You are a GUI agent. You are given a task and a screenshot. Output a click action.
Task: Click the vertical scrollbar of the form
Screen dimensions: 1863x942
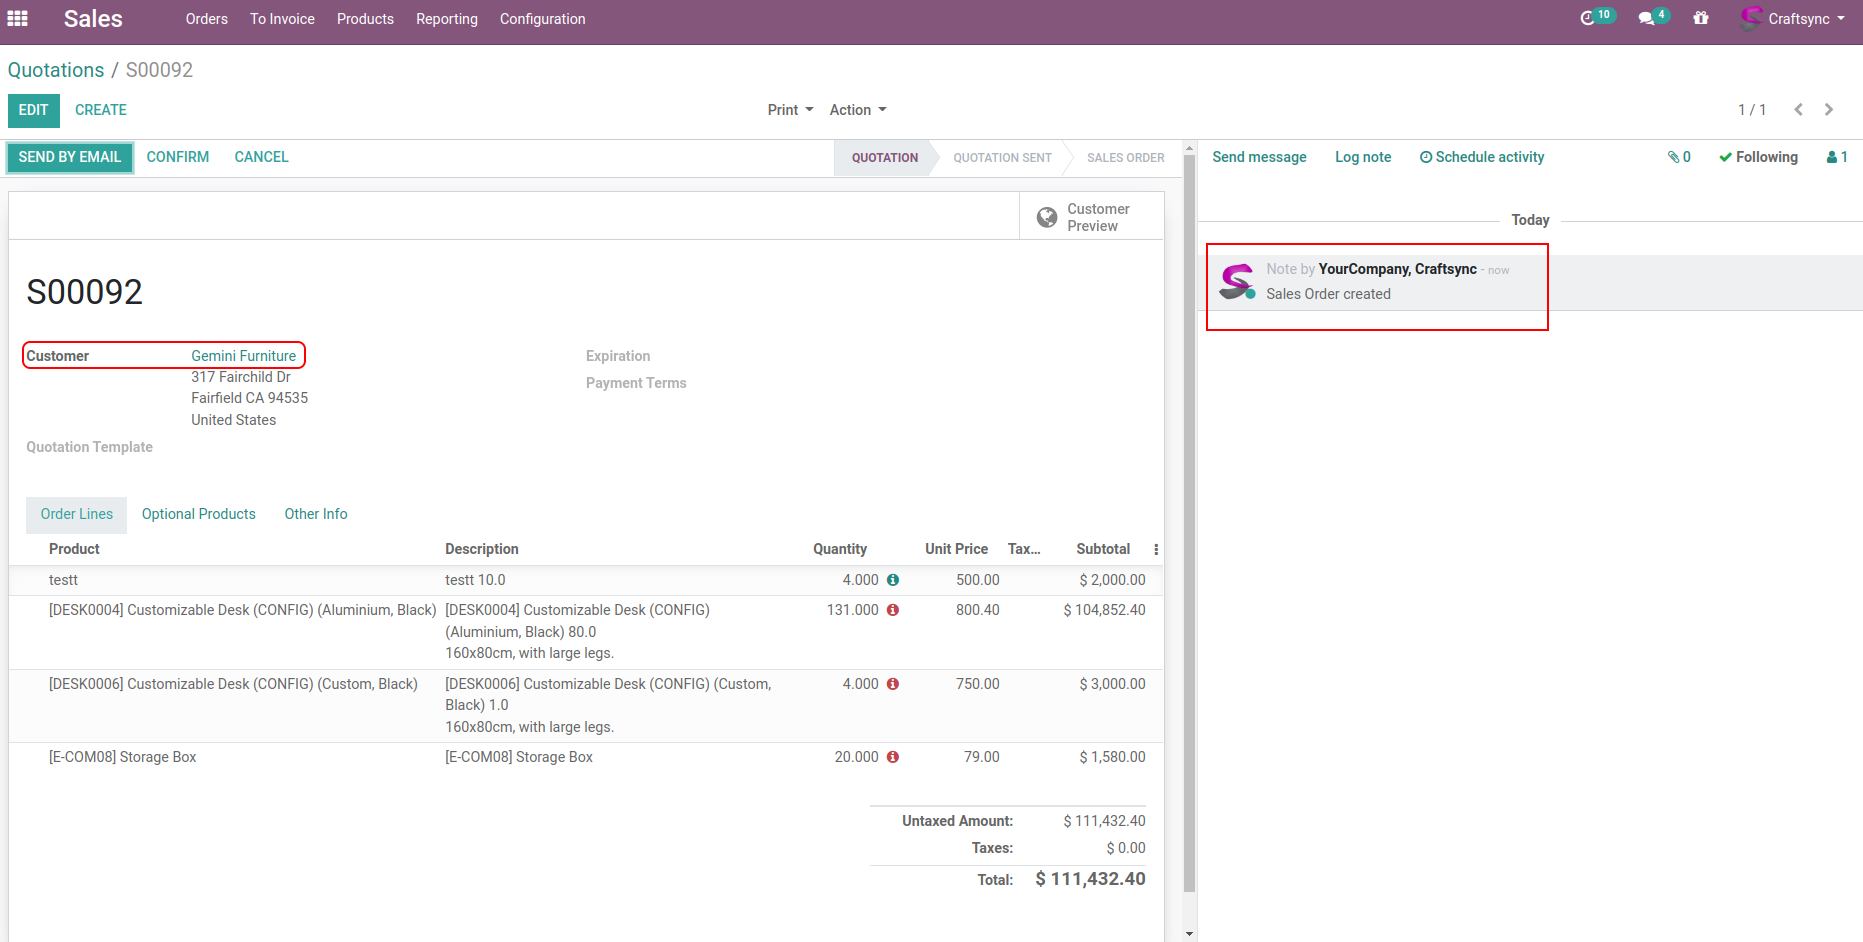coord(1189,520)
